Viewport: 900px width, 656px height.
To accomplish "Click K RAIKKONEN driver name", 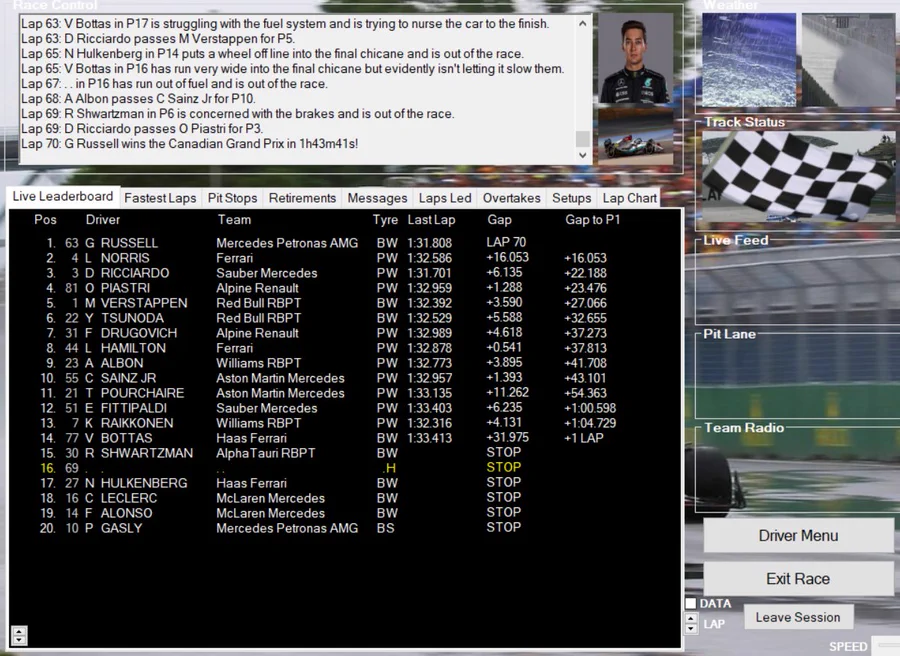I will click(129, 422).
